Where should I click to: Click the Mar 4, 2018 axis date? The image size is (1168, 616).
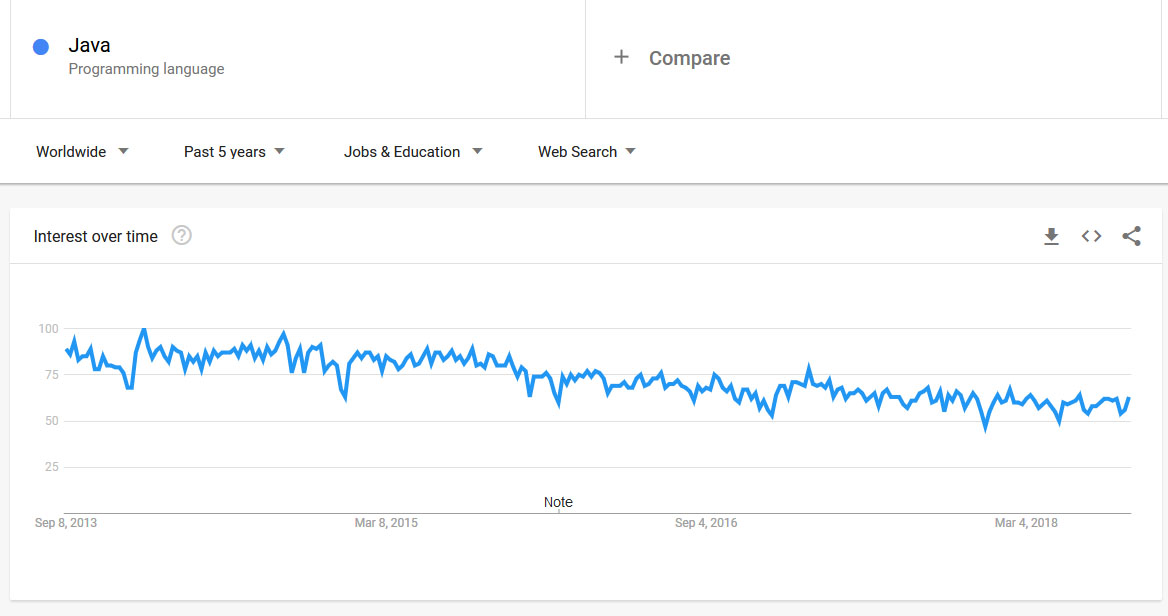[x=1026, y=523]
